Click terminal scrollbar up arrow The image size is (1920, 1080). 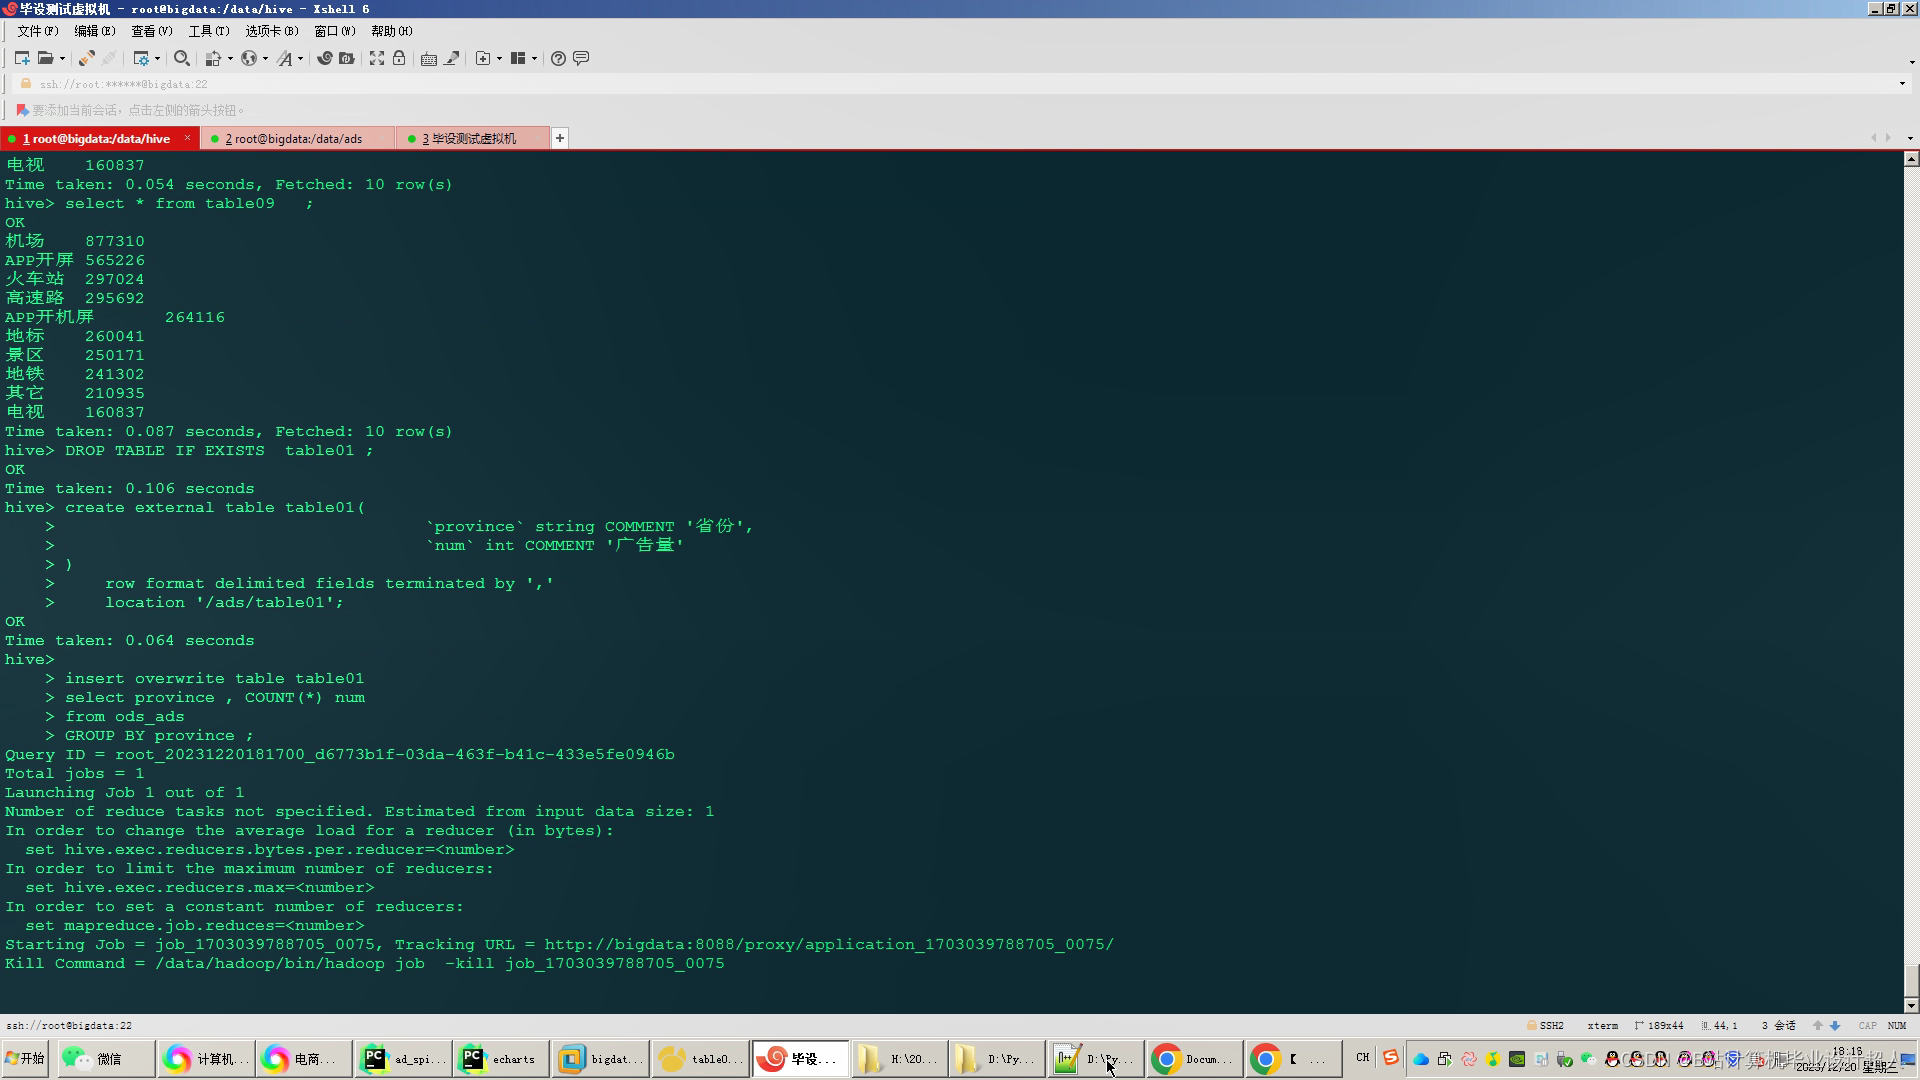coord(1911,159)
